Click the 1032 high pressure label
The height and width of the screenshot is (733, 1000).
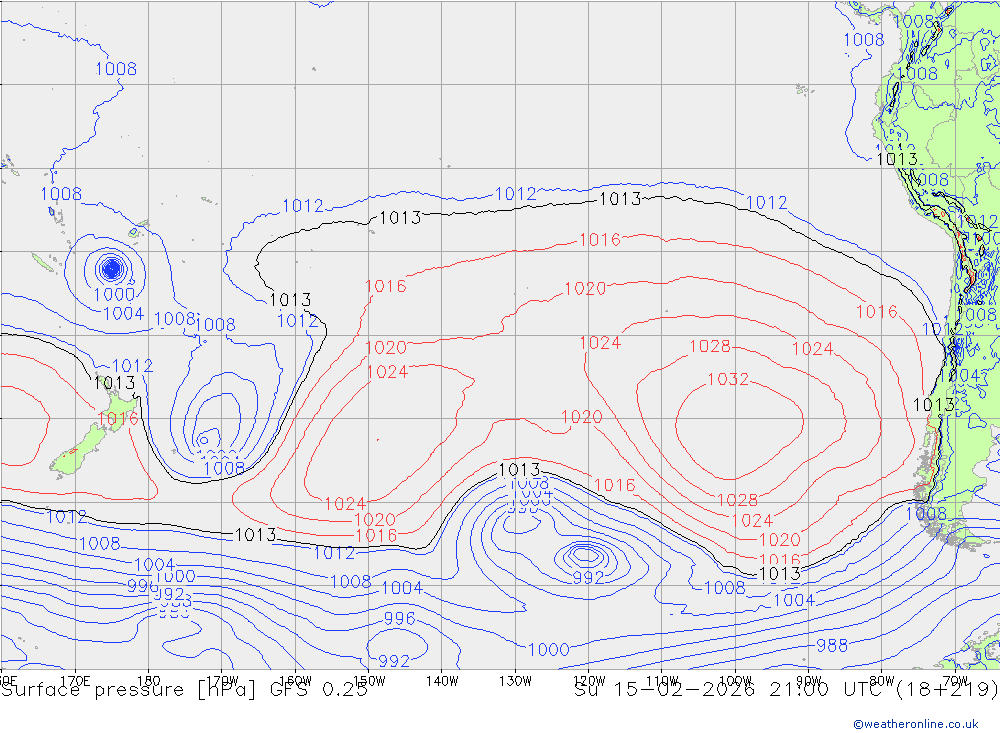pos(728,379)
